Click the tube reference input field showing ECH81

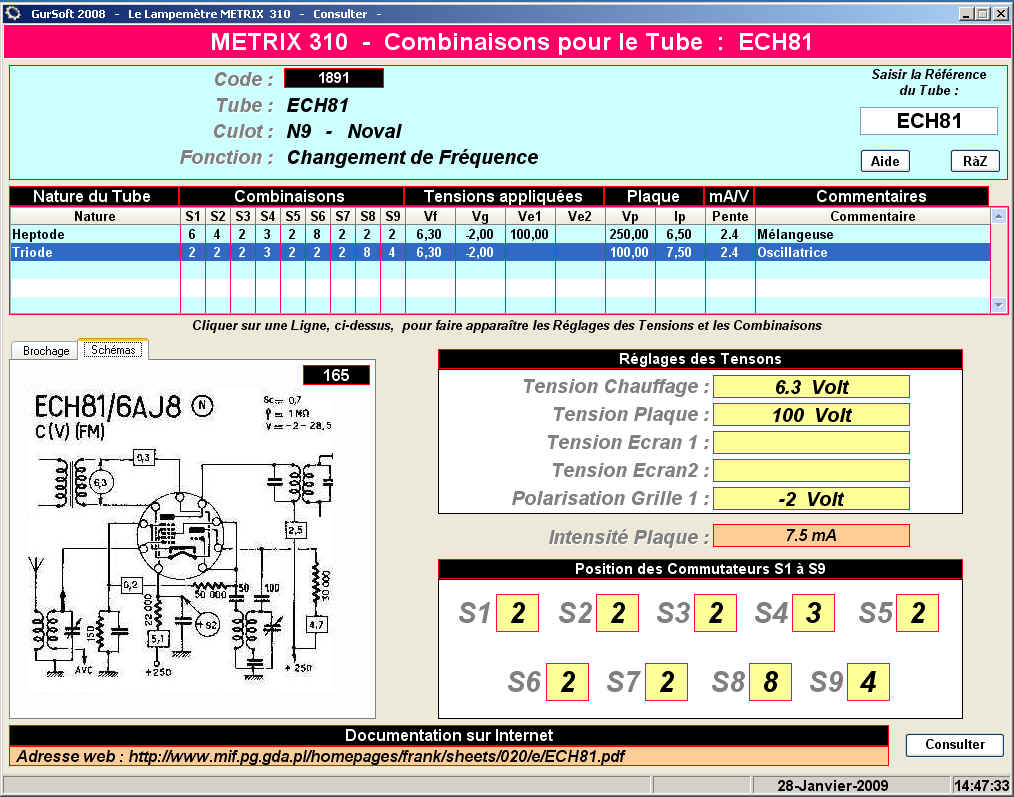pos(929,121)
